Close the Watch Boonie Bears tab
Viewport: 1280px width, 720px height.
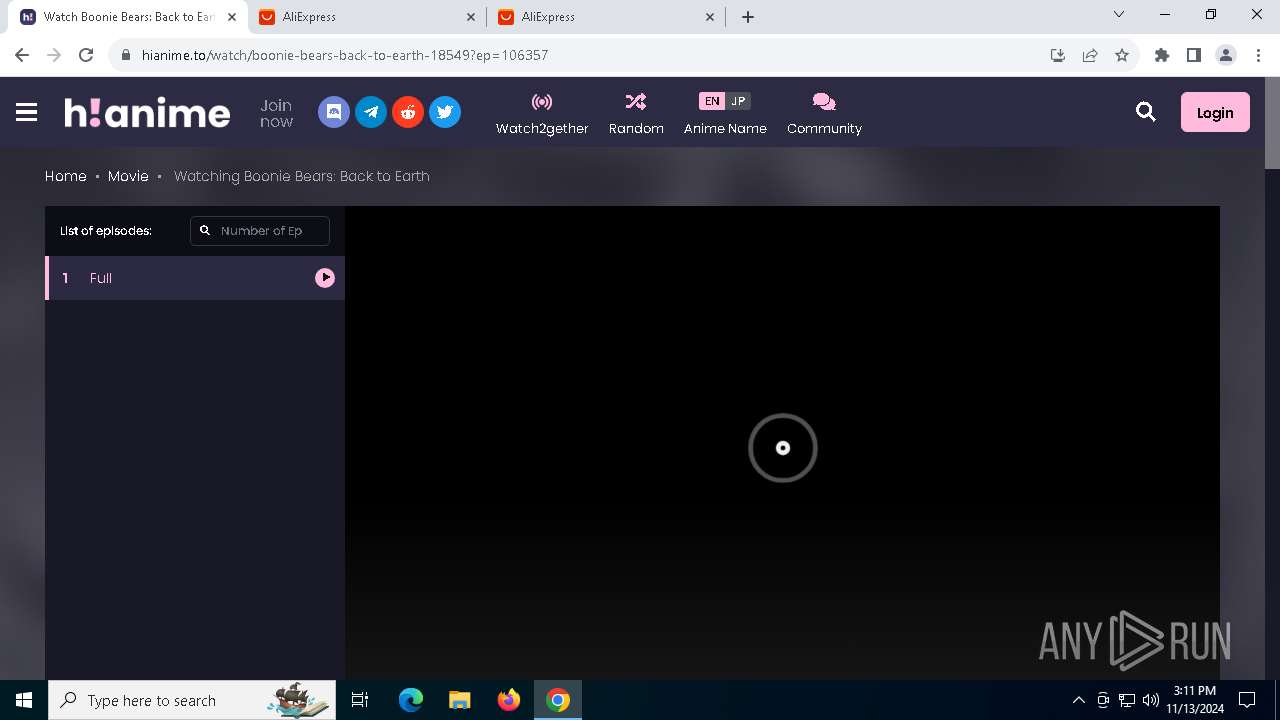click(x=232, y=17)
